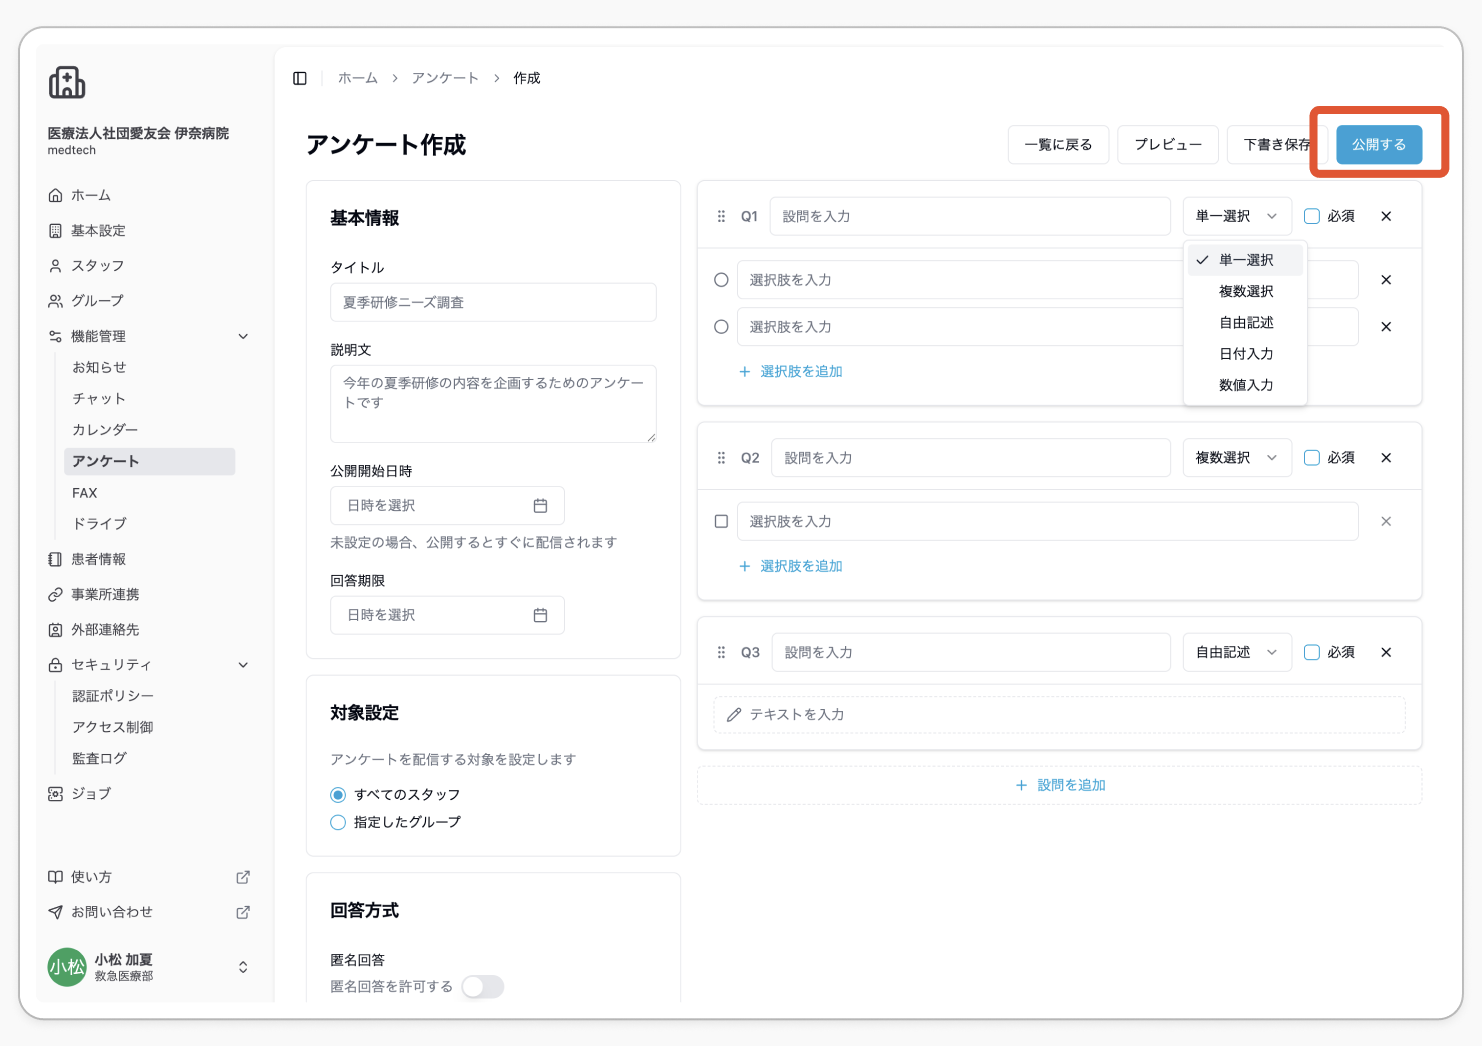
Task: Choose 自由記述 from the dropdown list
Action: (x=1245, y=322)
